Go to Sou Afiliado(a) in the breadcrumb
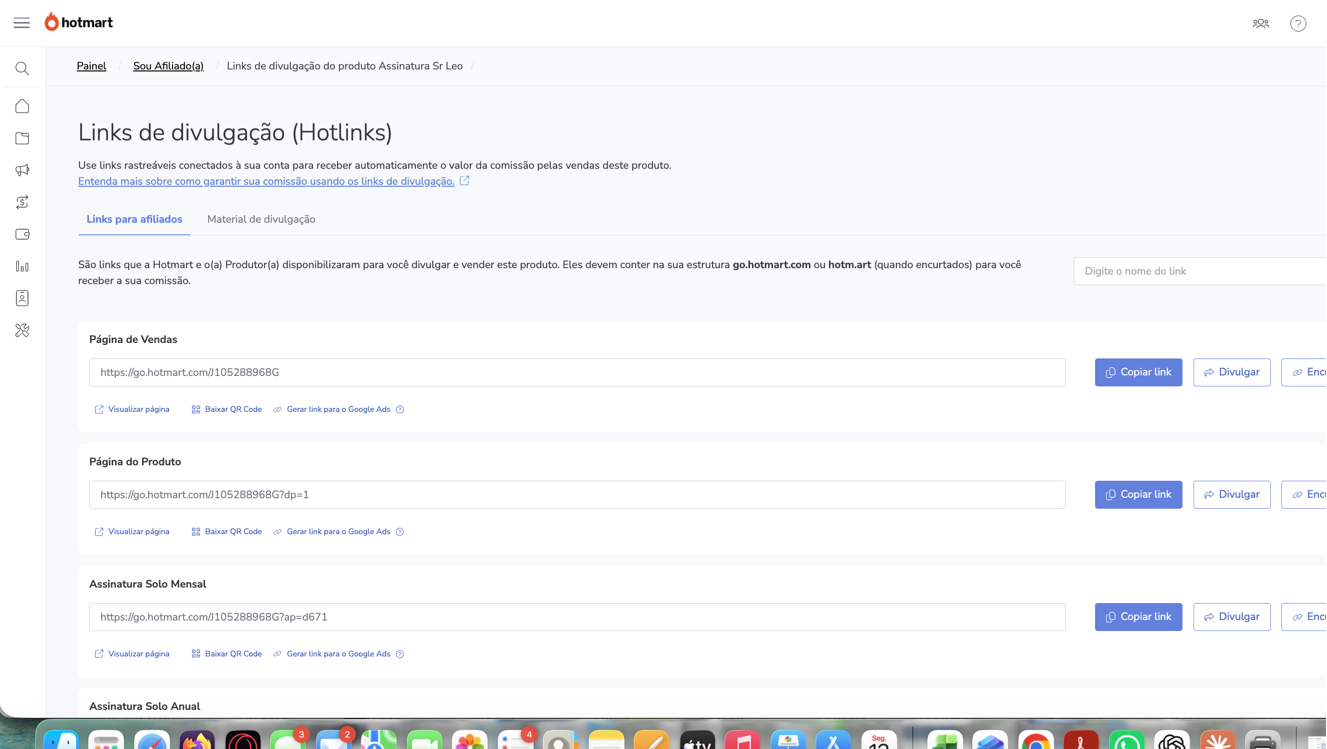Viewport: 1327px width, 749px height. pyautogui.click(x=168, y=66)
